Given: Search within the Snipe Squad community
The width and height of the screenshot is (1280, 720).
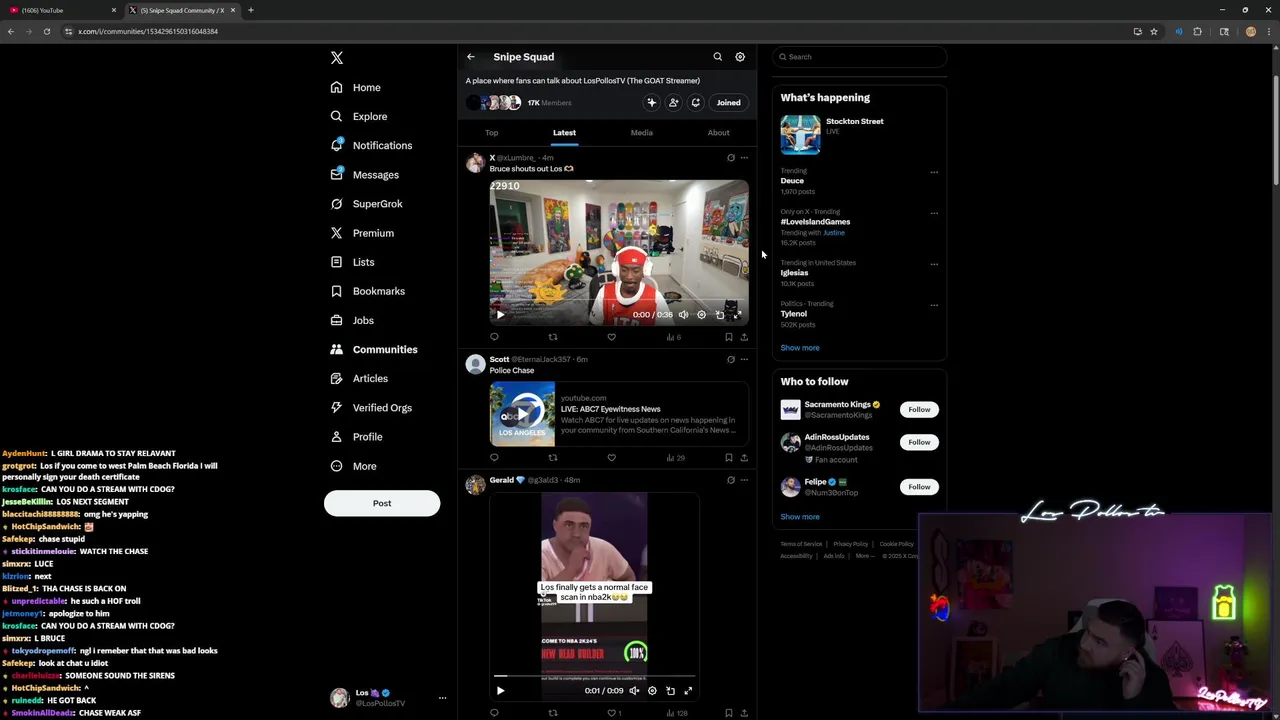Looking at the screenshot, I should (717, 57).
